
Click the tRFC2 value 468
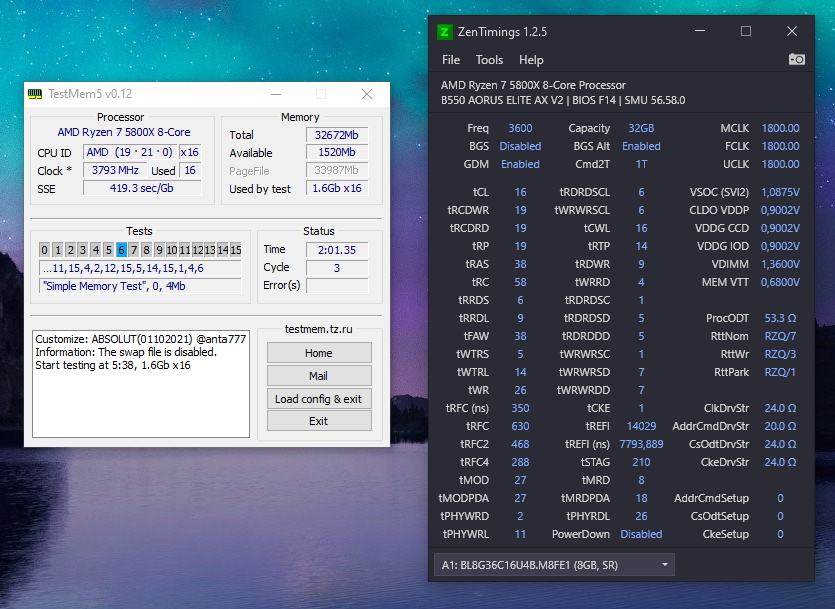coord(520,444)
